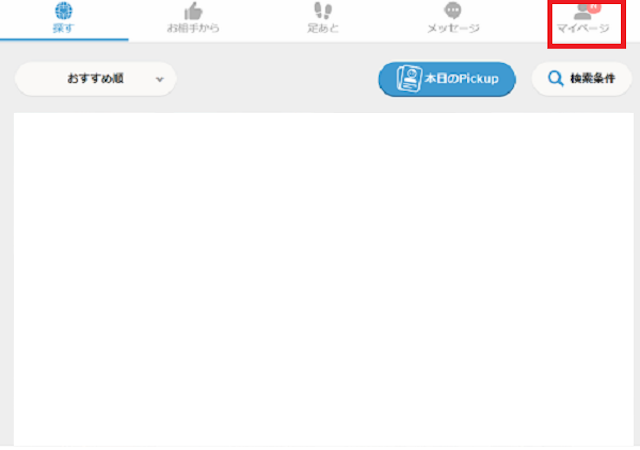Click the empty white results panel

324,279
